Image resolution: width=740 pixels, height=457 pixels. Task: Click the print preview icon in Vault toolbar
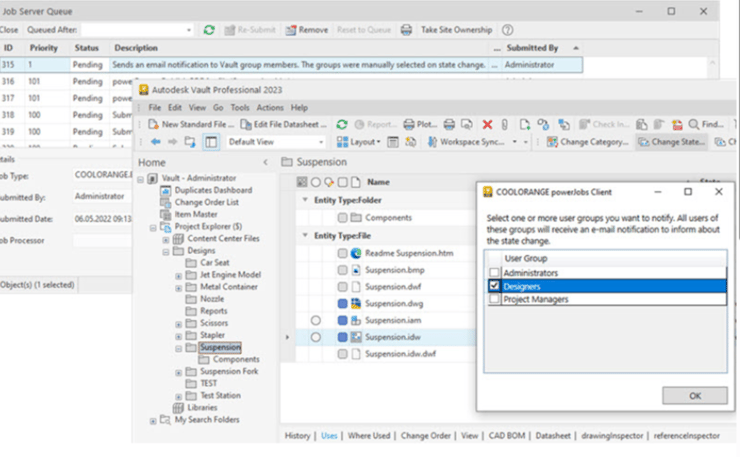467,124
